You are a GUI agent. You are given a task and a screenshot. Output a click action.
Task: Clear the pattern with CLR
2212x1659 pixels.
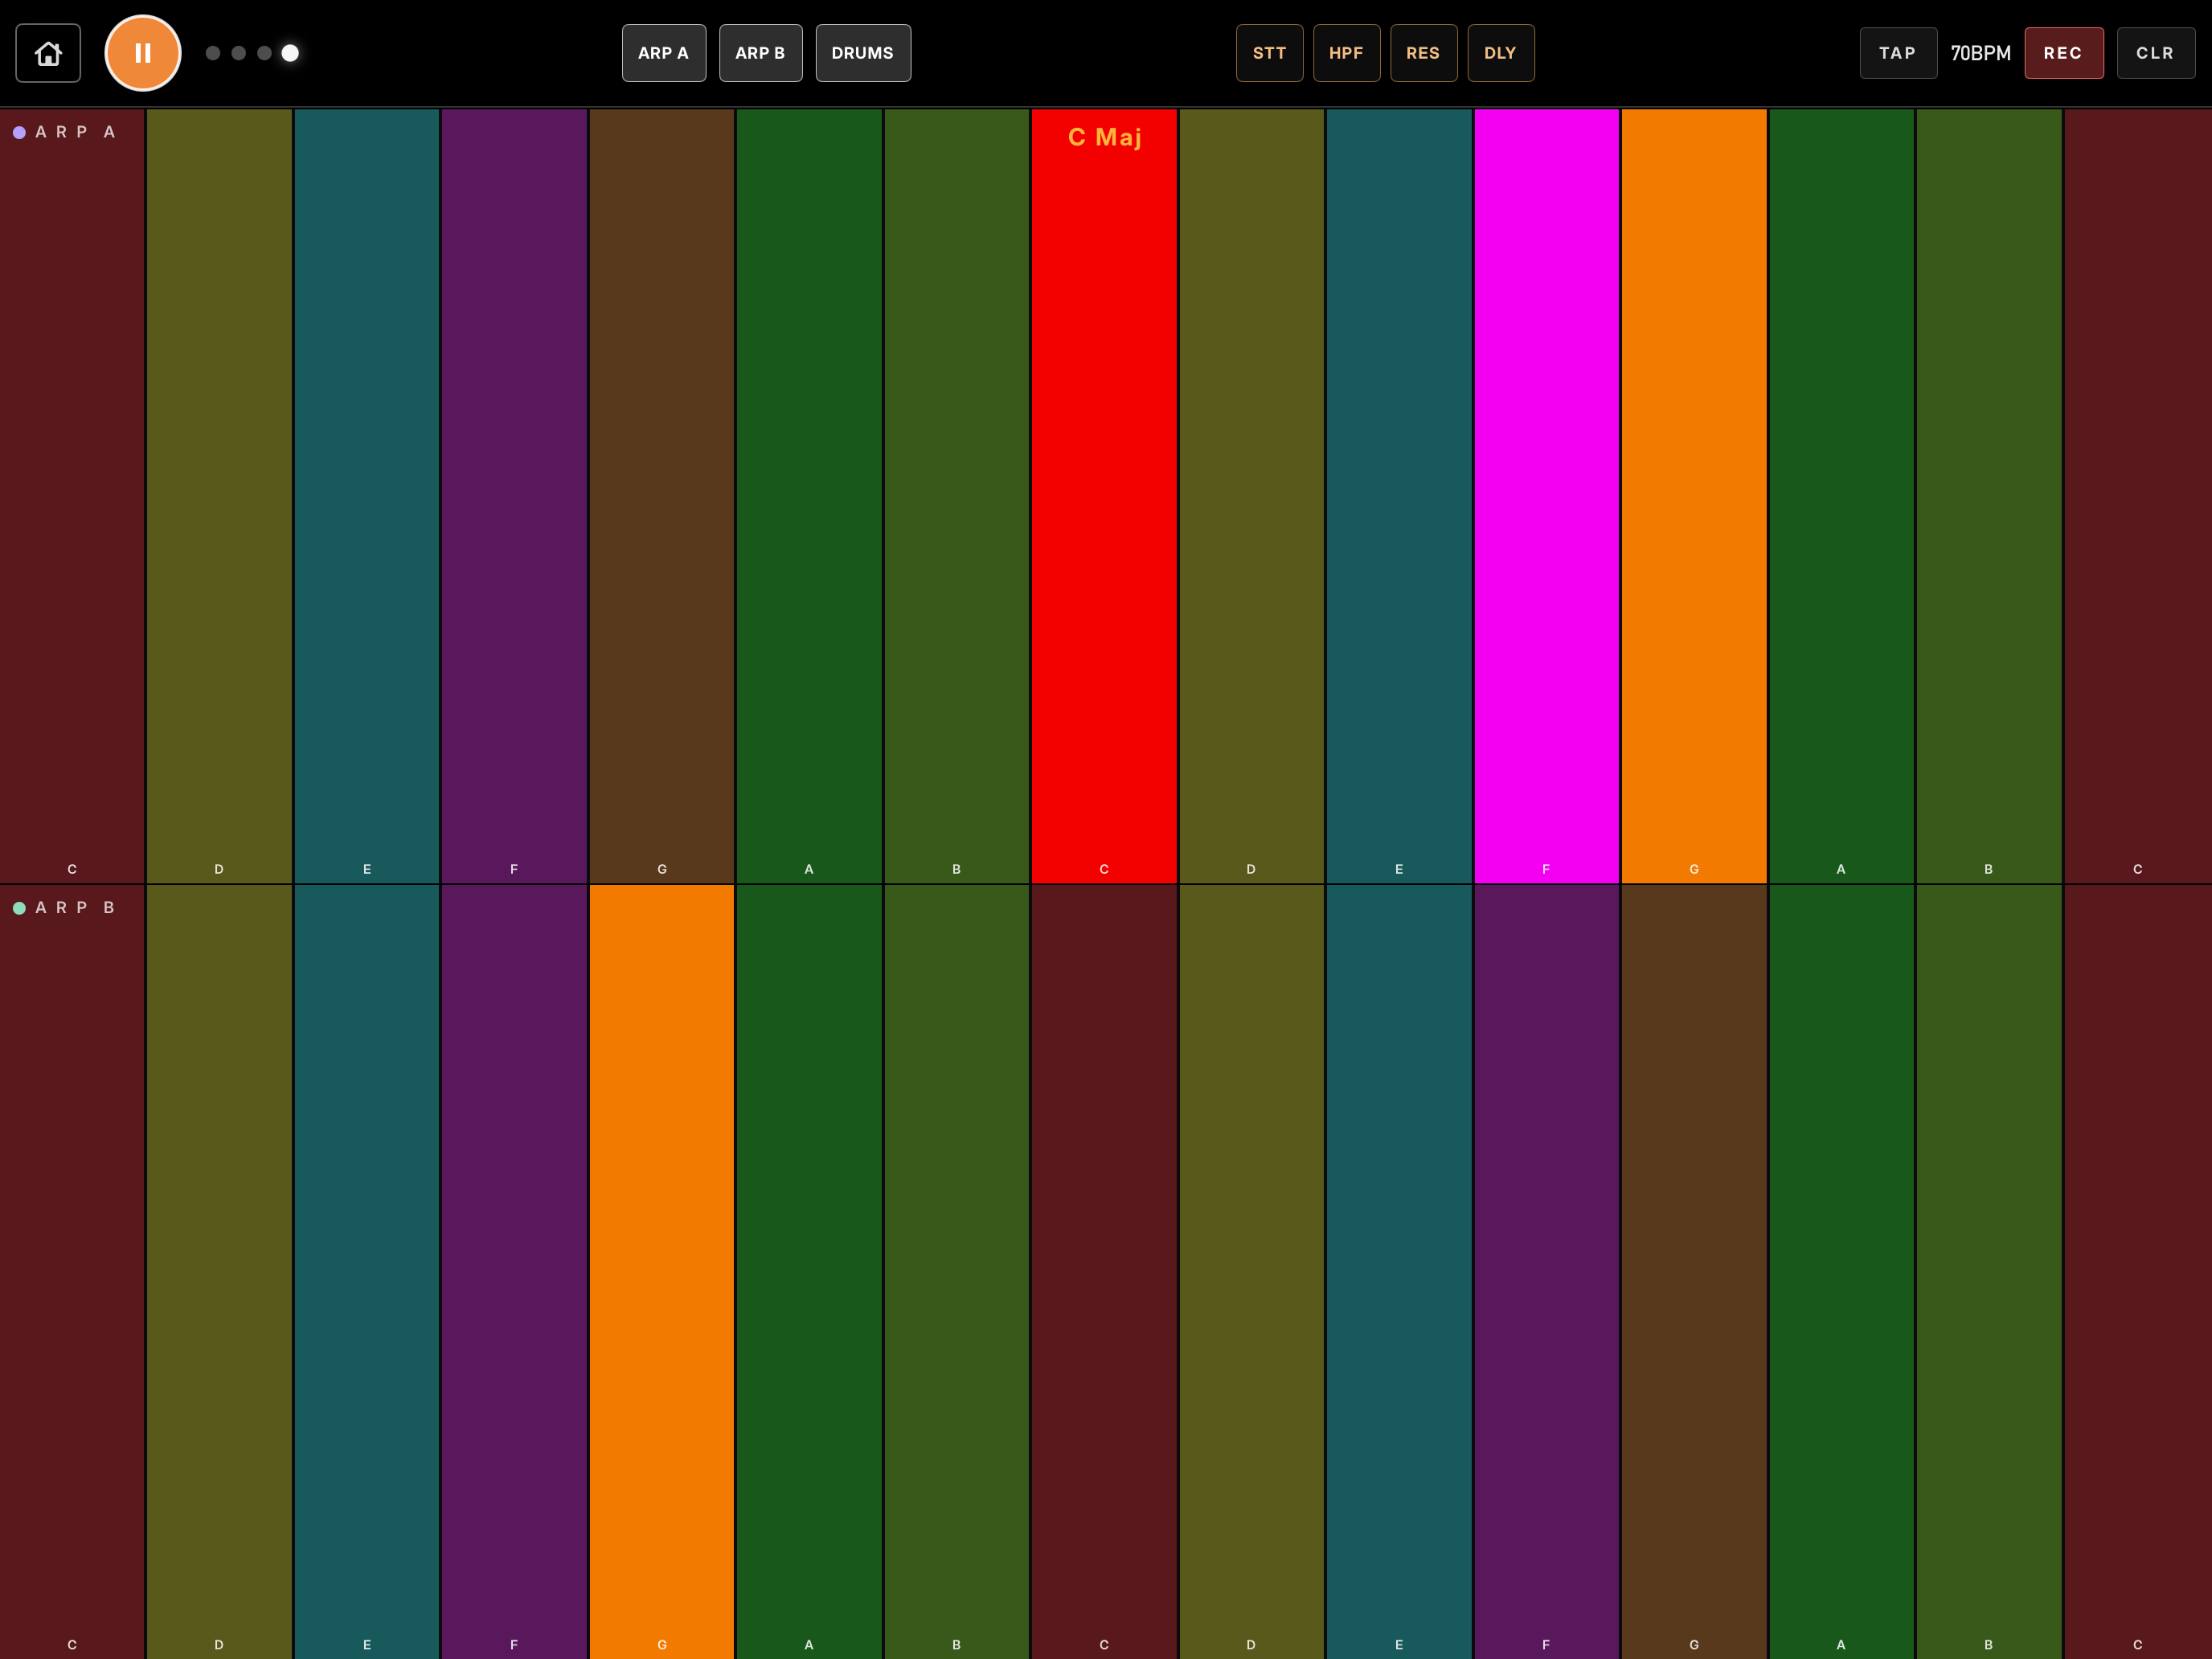click(x=2156, y=53)
